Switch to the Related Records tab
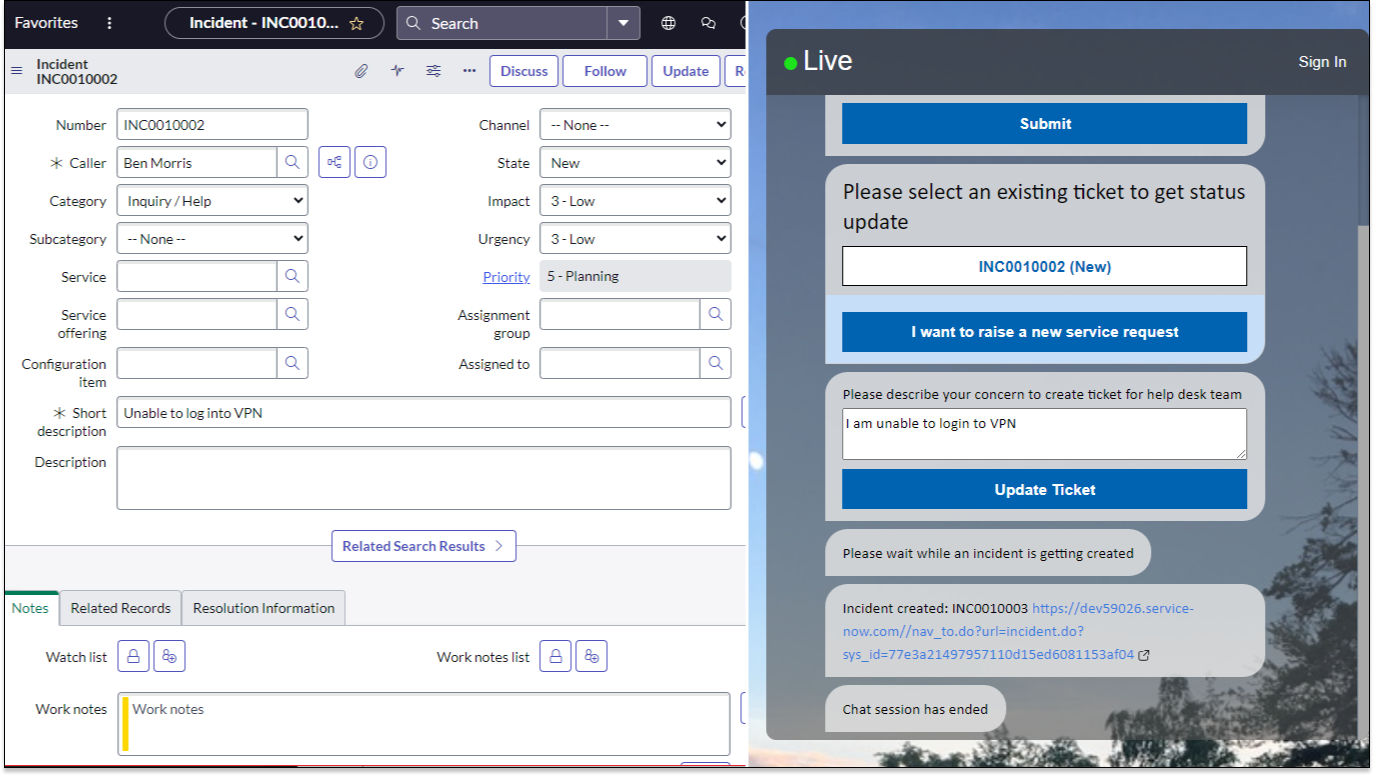Screen dimensions: 1374x776 (x=120, y=608)
